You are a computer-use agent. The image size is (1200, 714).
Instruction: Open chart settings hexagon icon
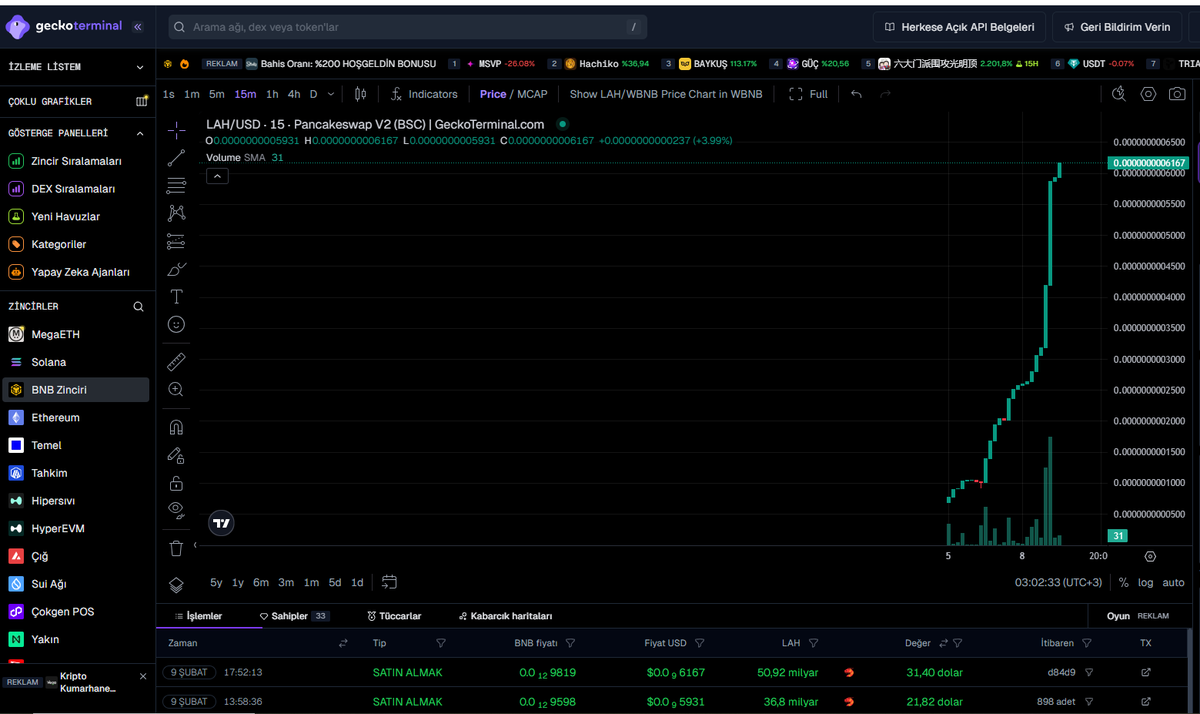tap(1148, 94)
